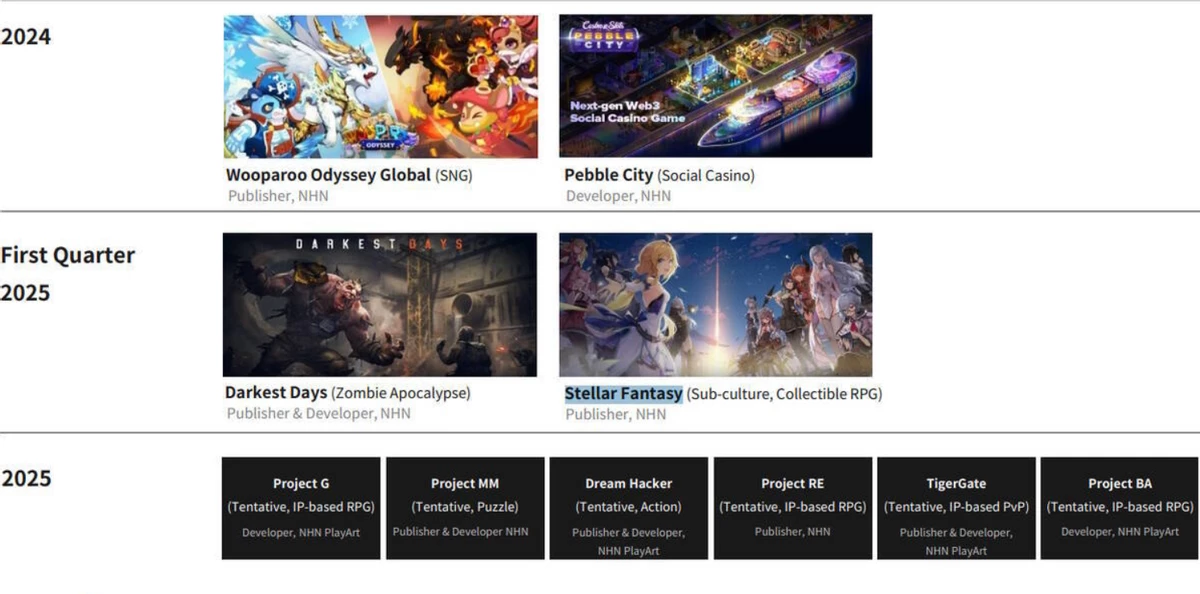Click the Pebble City logo in the banner

603,38
